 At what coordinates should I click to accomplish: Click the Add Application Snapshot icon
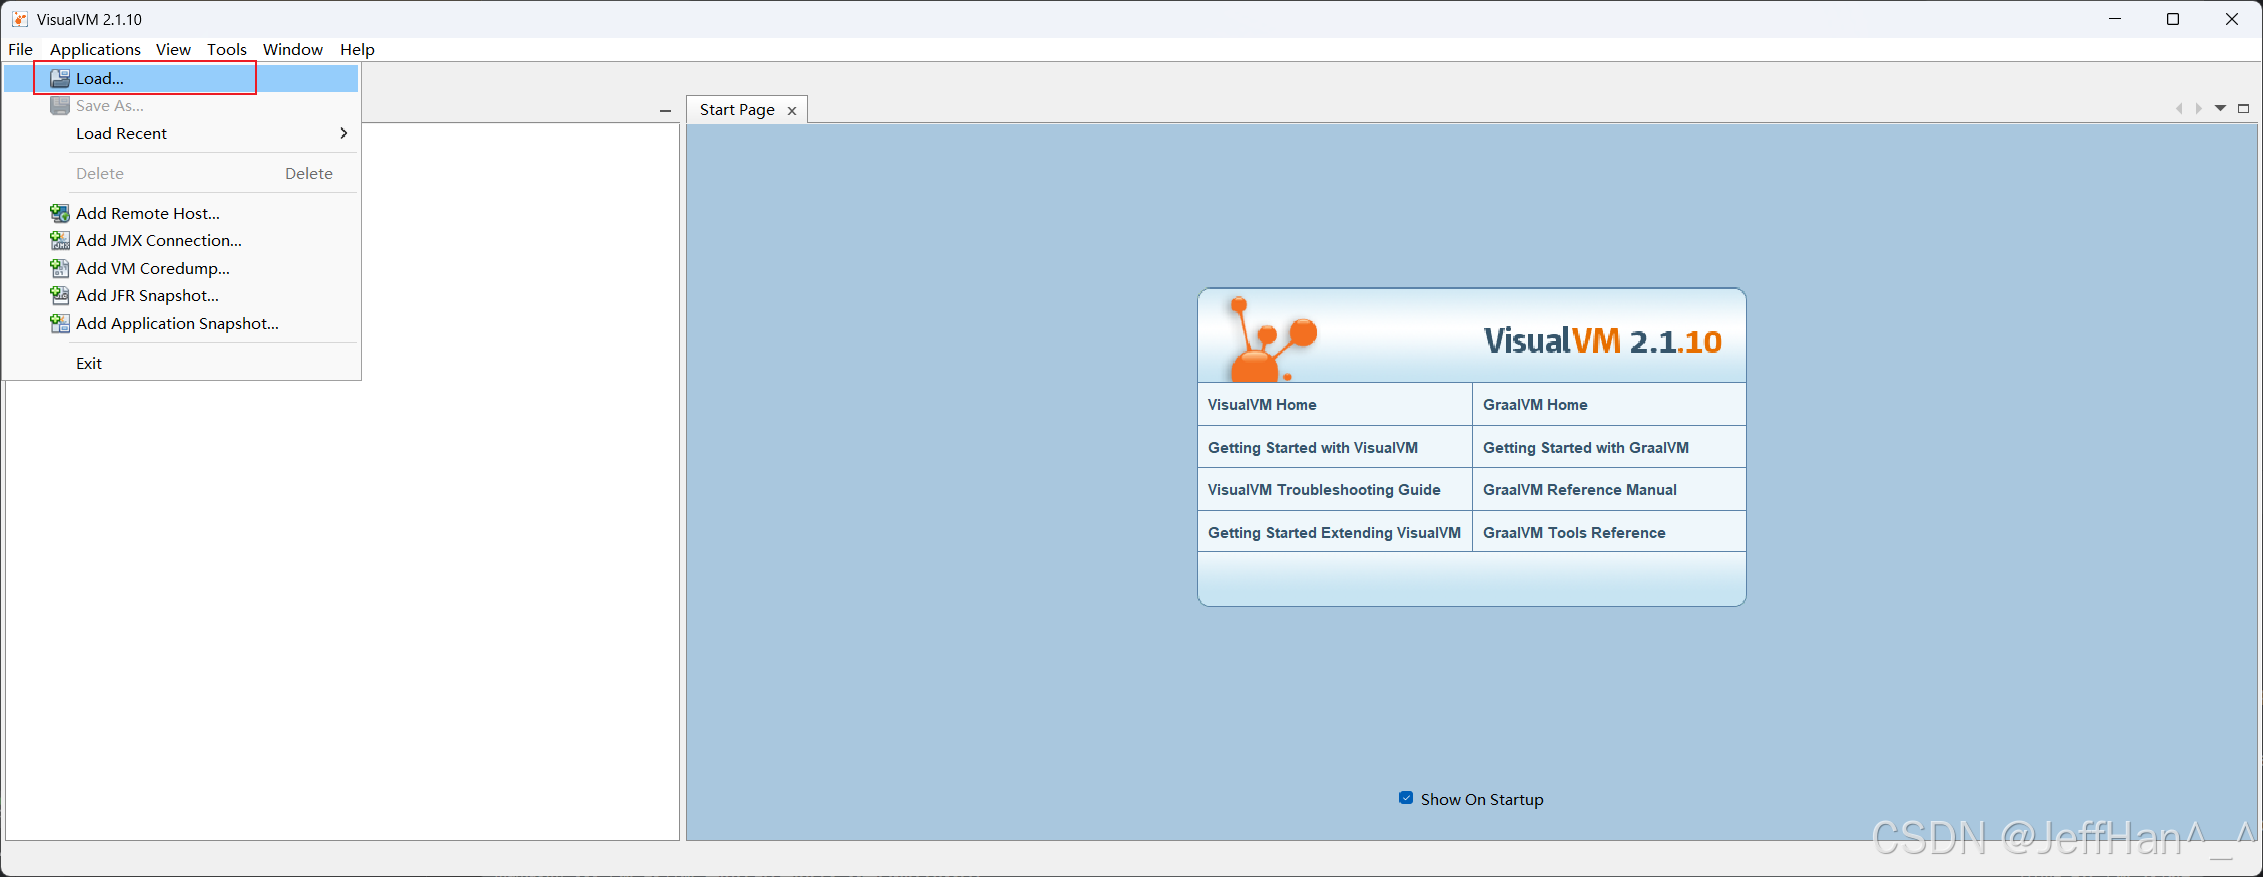(60, 323)
